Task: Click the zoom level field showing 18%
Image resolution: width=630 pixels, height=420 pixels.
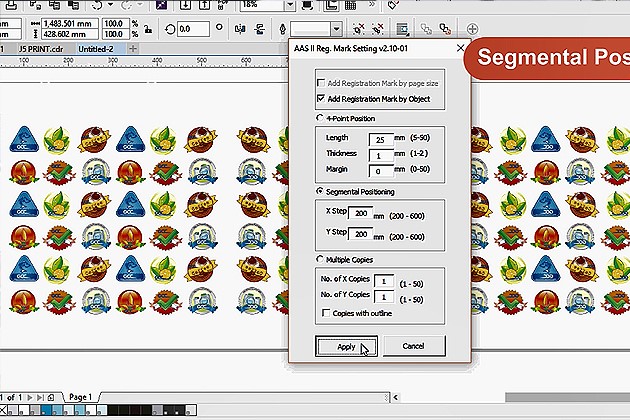Action: pyautogui.click(x=262, y=5)
